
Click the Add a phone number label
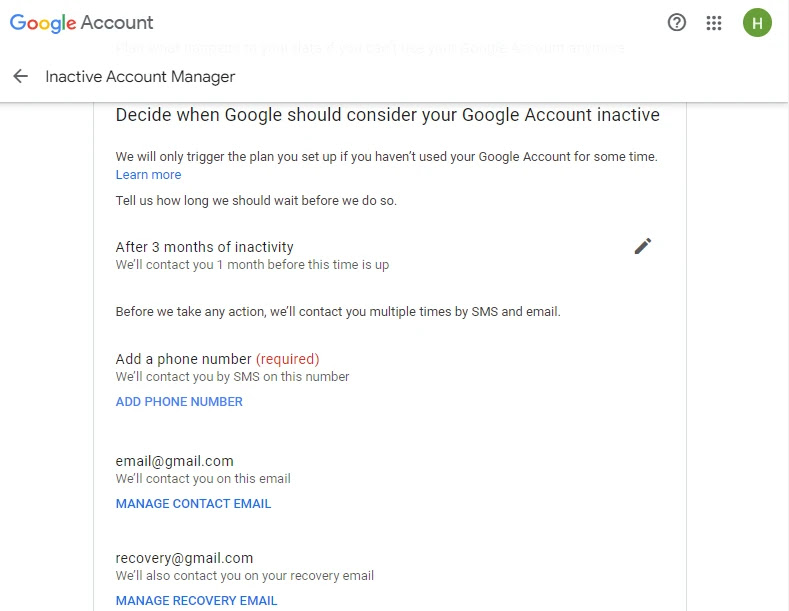click(x=183, y=359)
